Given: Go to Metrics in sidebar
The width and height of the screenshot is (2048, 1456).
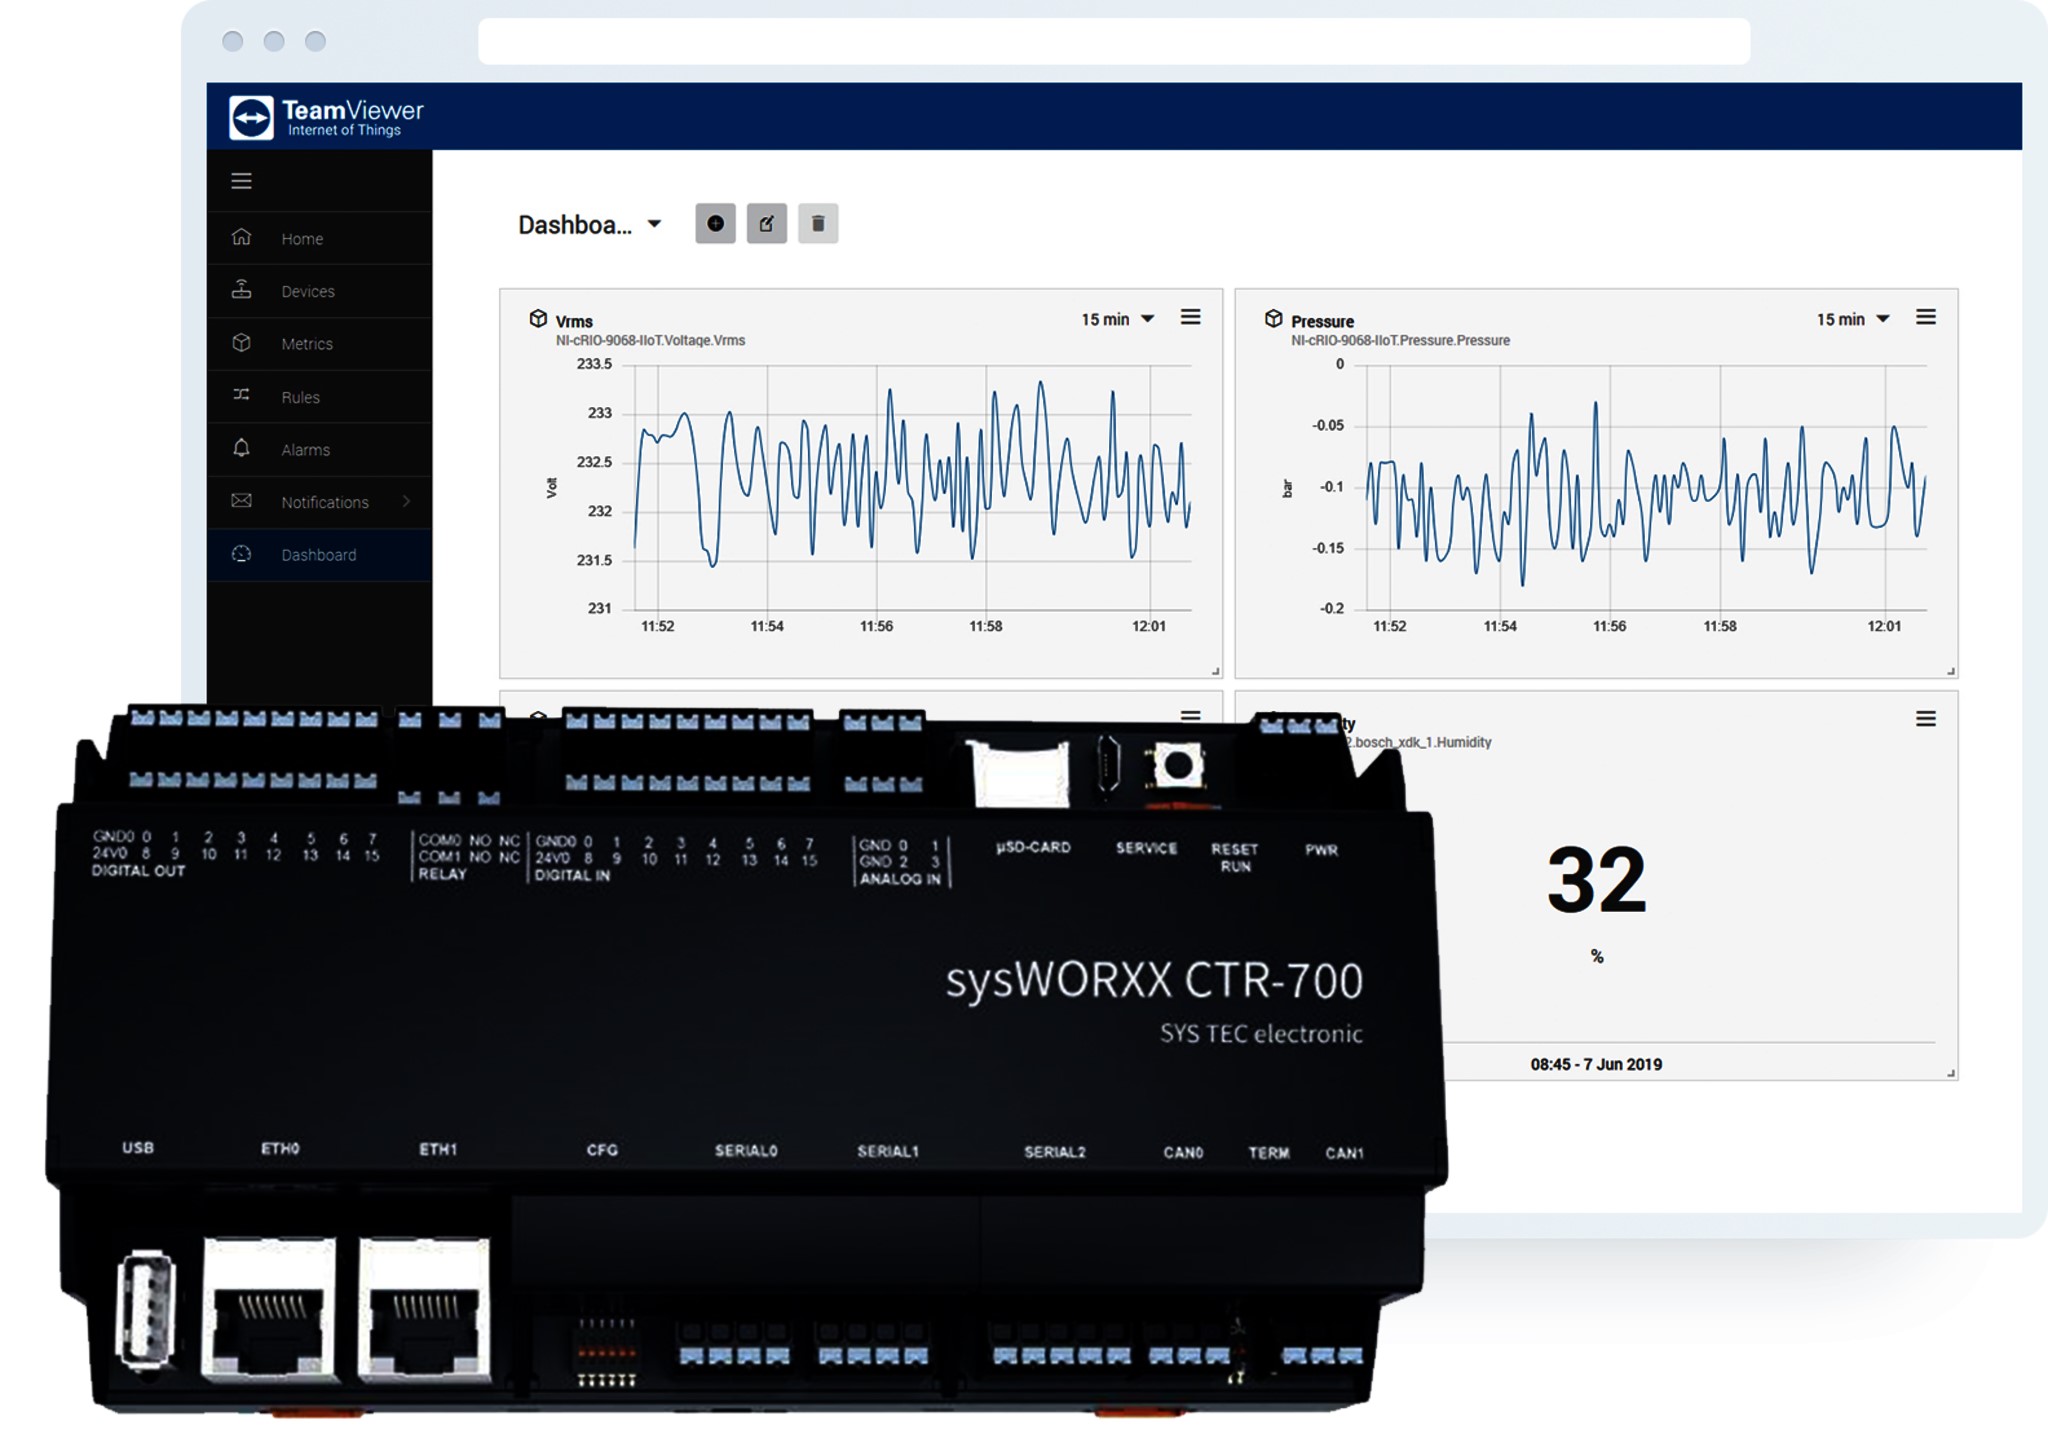Looking at the screenshot, I should click(320, 344).
